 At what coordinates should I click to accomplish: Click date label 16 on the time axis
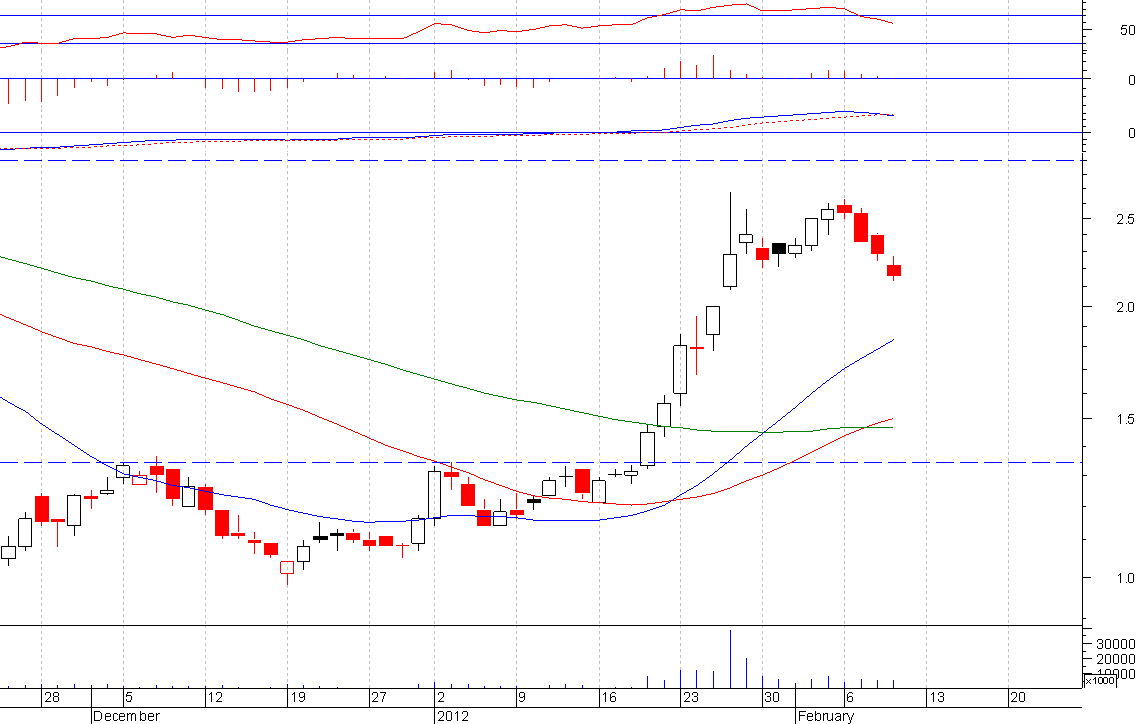(x=609, y=697)
